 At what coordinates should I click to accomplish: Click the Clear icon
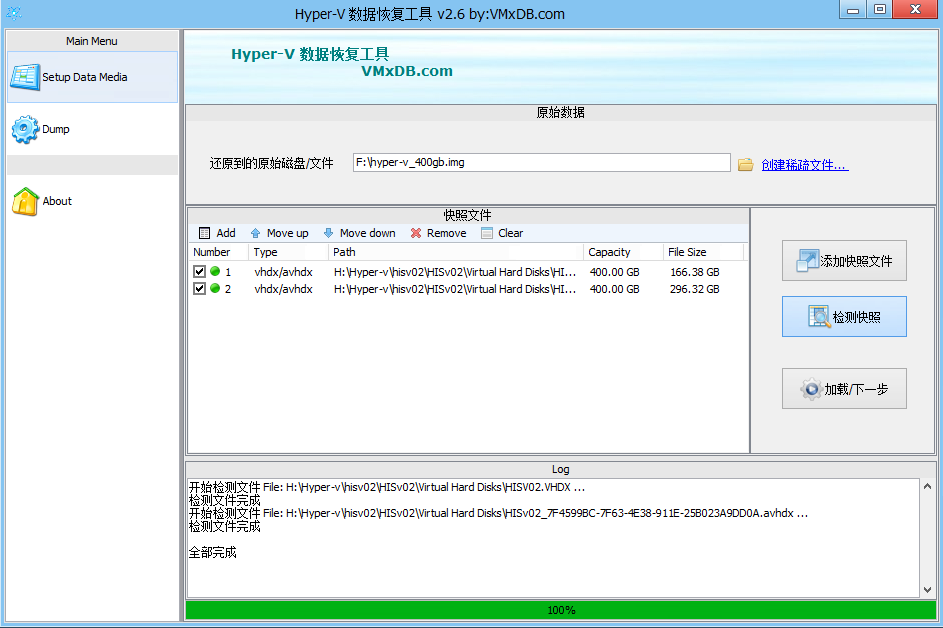[487, 233]
